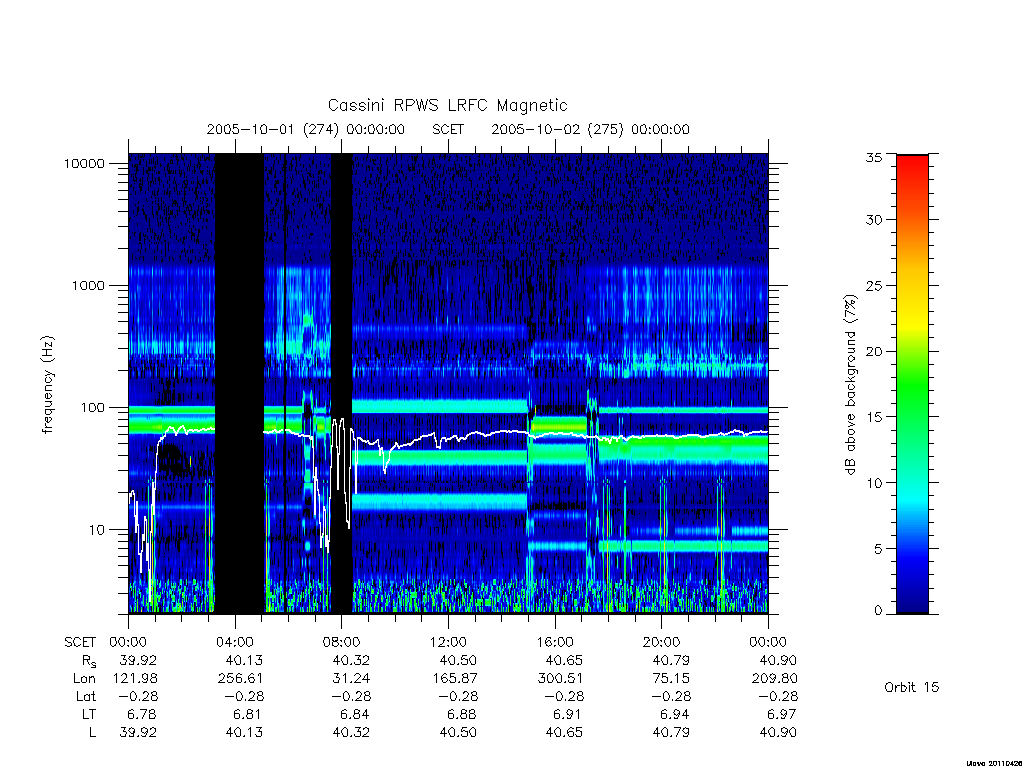Click the LT value '6.78'
The image size is (1024, 768).
coord(143,714)
